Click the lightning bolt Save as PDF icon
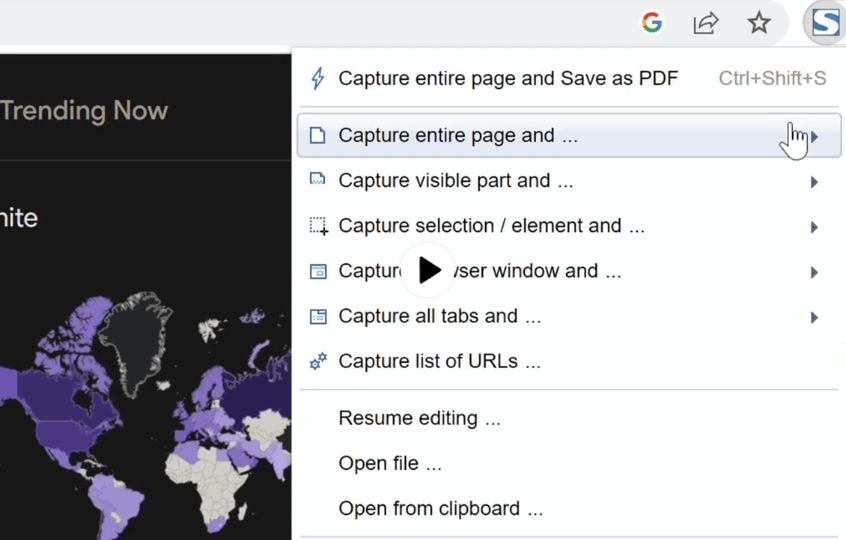 (x=318, y=78)
